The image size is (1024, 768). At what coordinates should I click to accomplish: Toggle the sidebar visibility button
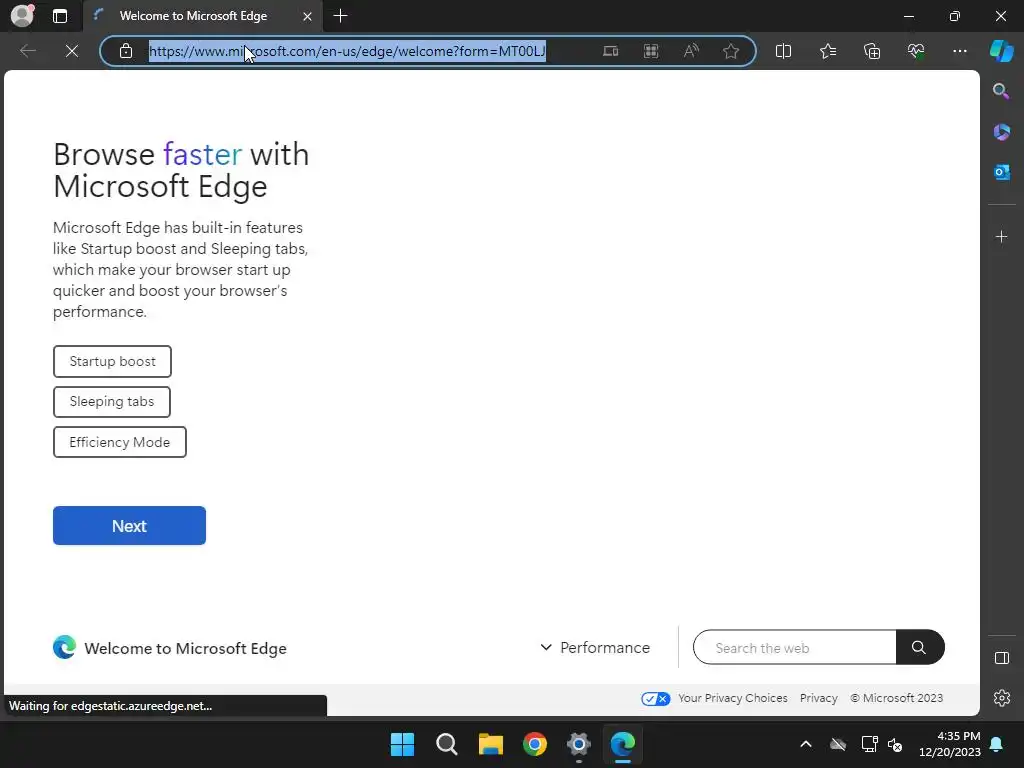click(1001, 658)
